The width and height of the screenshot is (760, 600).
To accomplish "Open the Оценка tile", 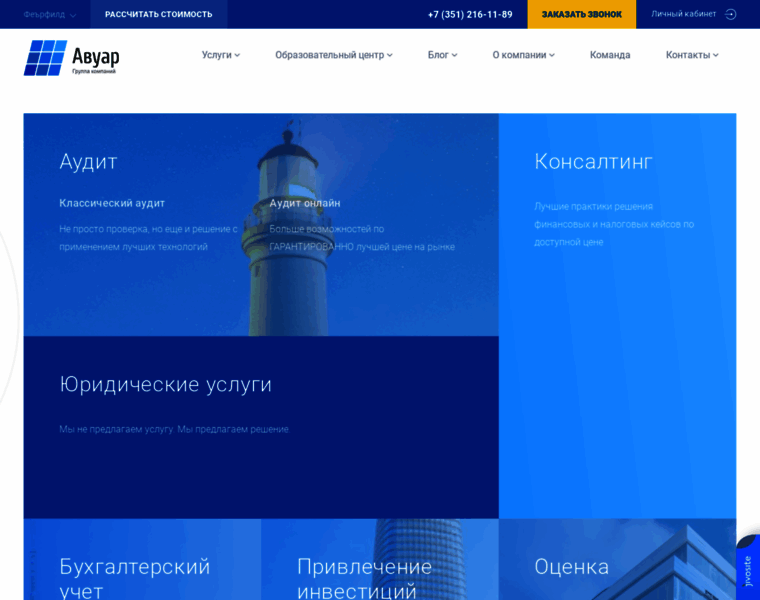I will point(618,559).
